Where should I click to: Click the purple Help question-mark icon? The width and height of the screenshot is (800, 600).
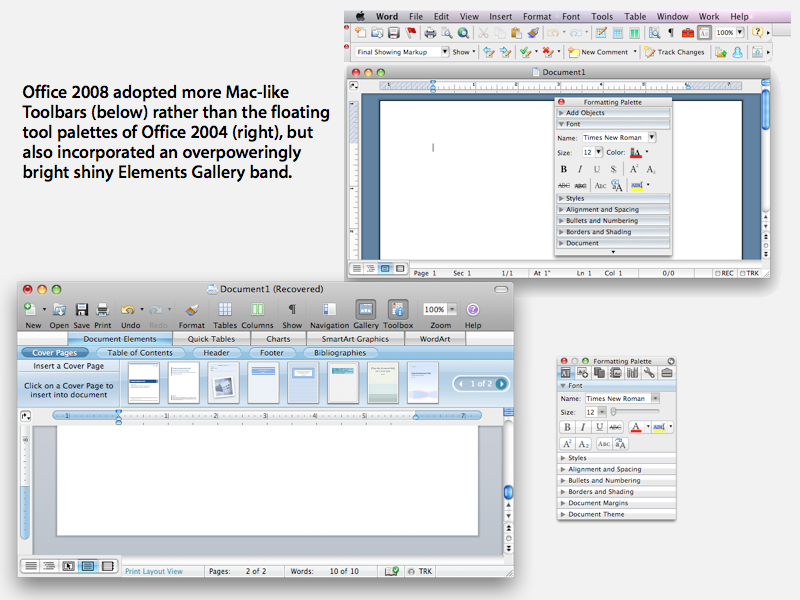tap(473, 309)
